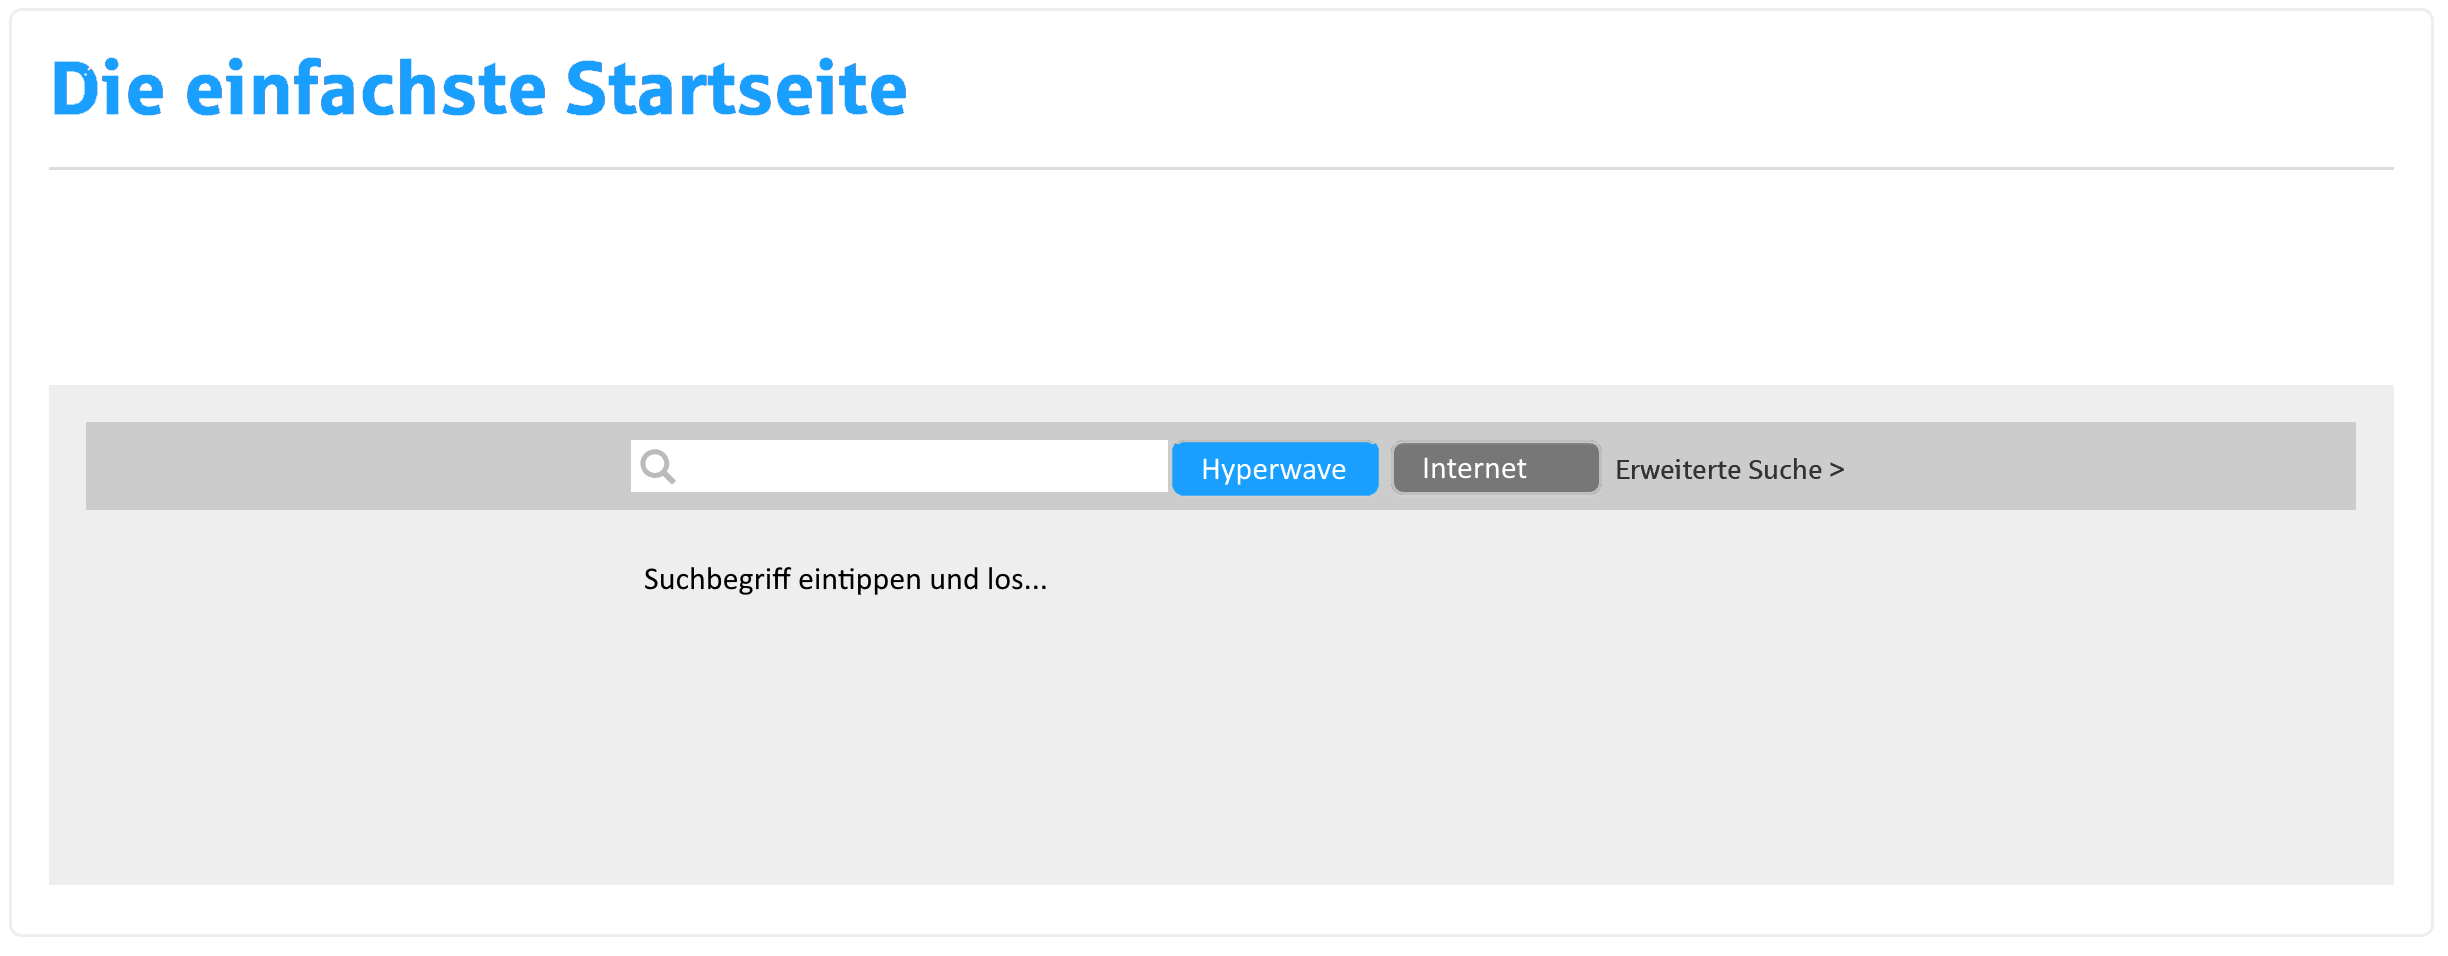Search with the Internet button

[1496, 468]
